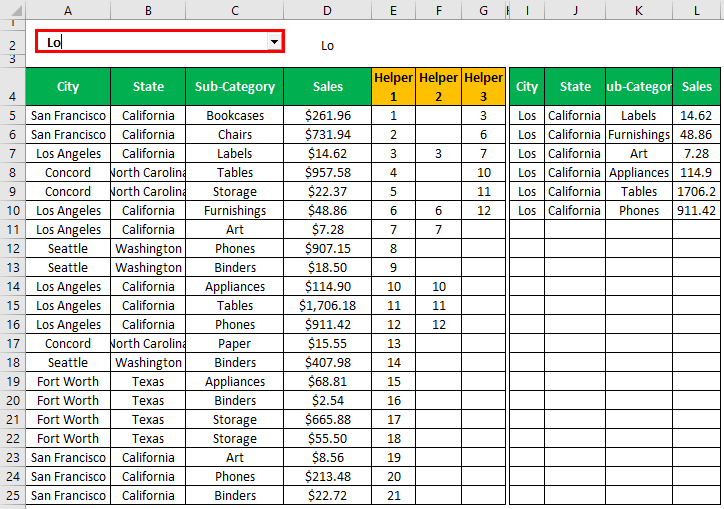Screen dimensions: 724x509
Task: Select cell showing $213.48
Action: (x=327, y=476)
